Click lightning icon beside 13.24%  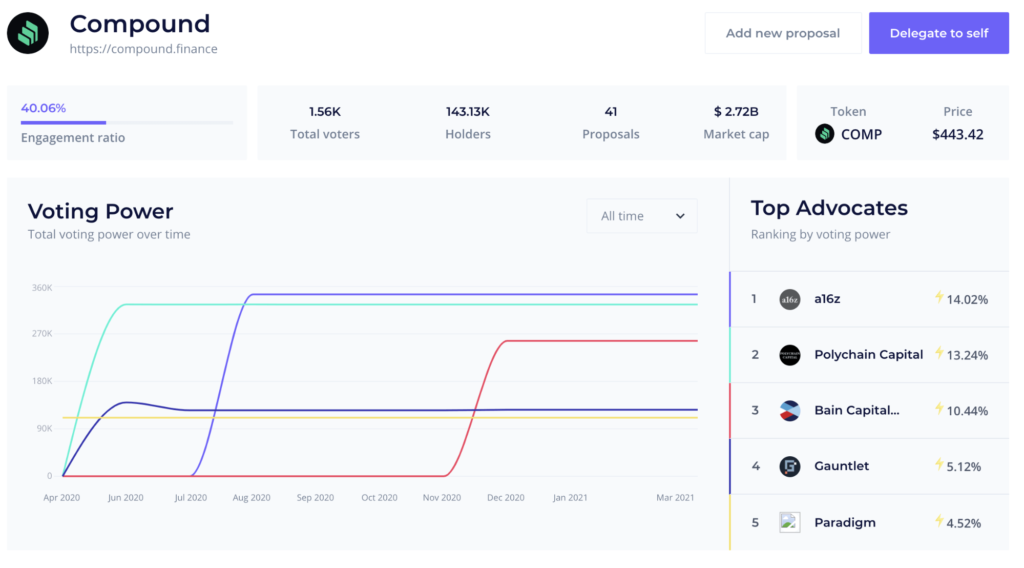coord(939,353)
